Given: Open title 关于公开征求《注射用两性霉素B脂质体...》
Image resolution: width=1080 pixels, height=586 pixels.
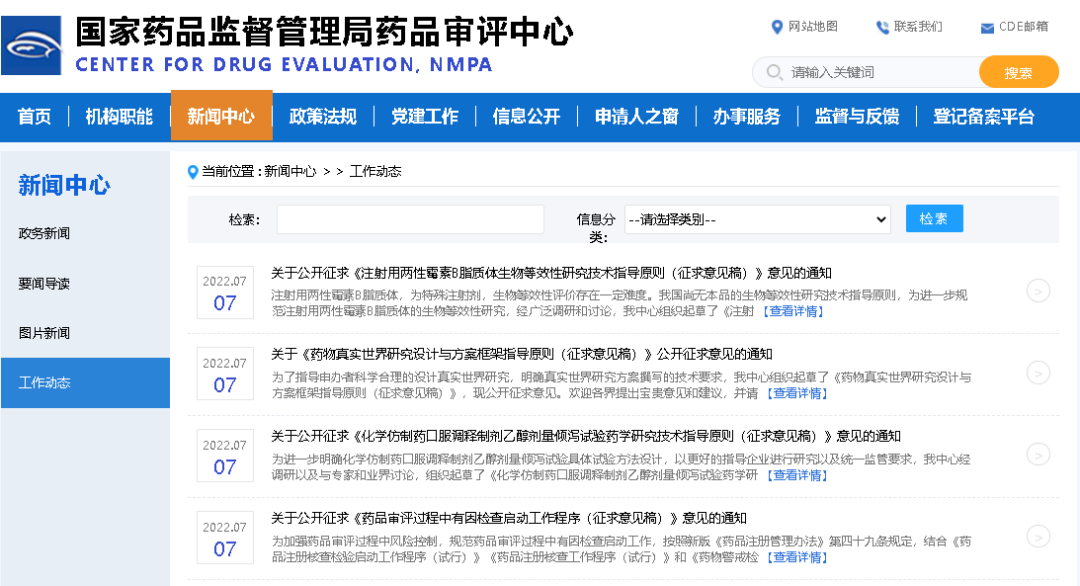Looking at the screenshot, I should point(552,273).
